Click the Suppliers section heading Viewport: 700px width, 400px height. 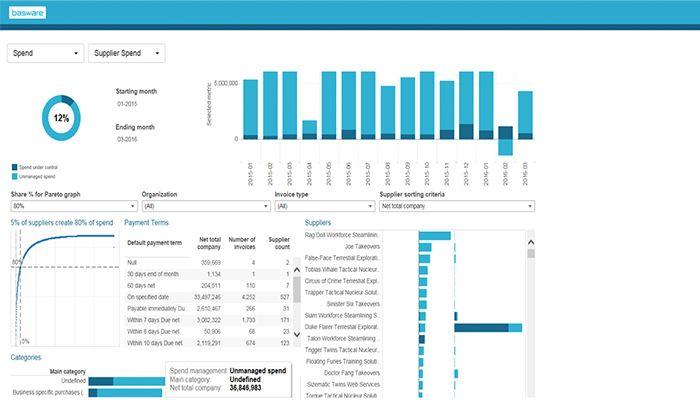pos(318,222)
